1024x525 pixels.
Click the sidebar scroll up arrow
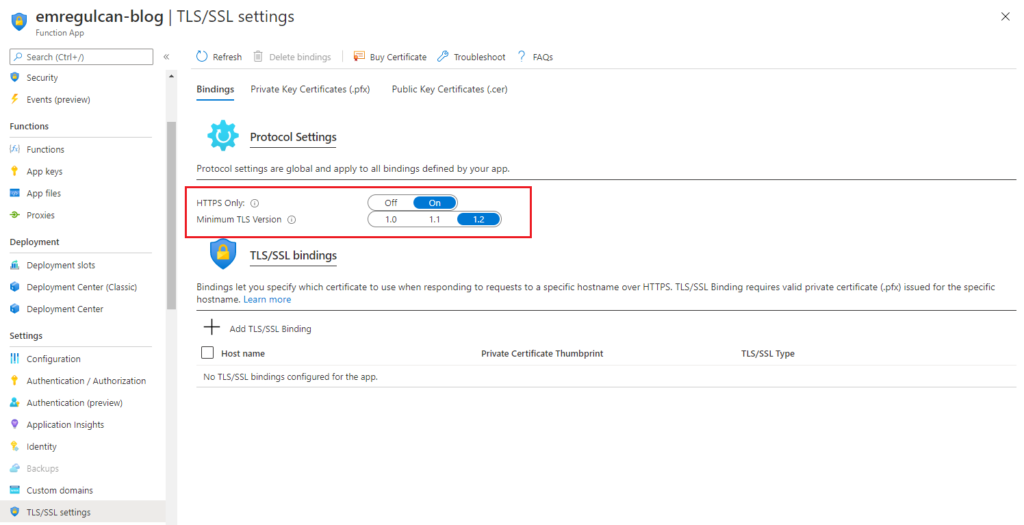pyautogui.click(x=171, y=76)
